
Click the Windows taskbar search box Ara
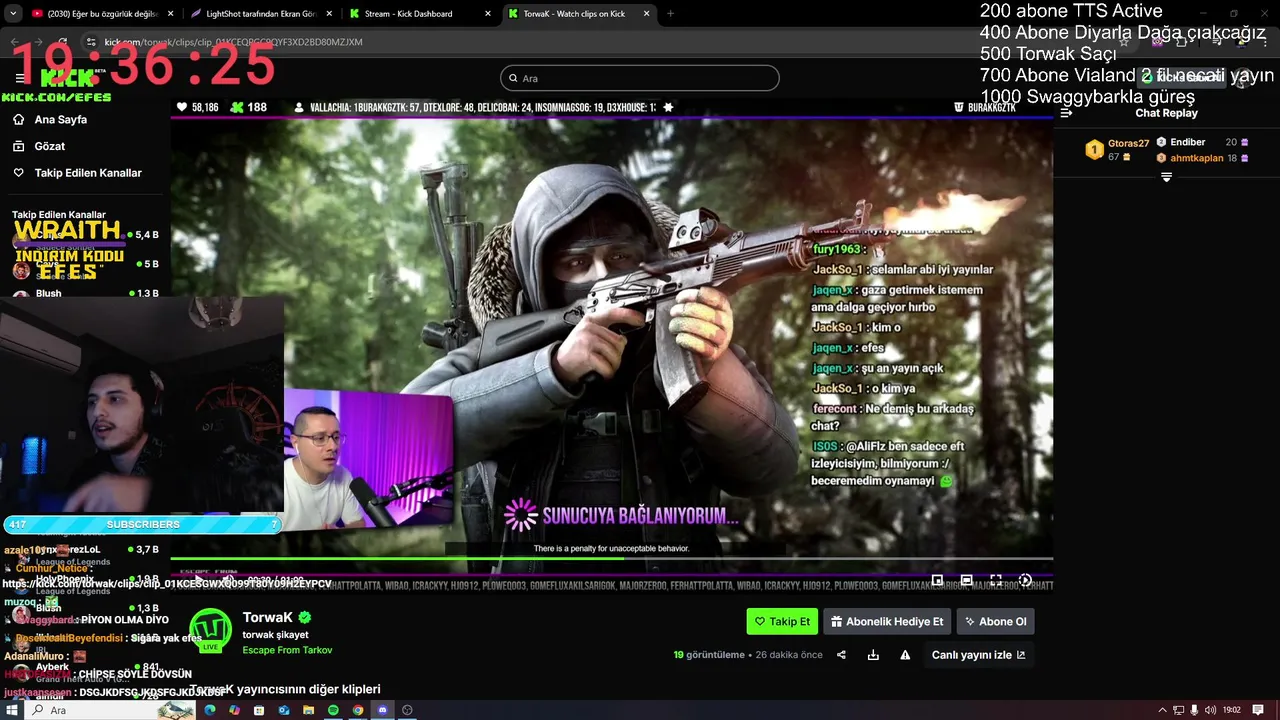[x=110, y=710]
